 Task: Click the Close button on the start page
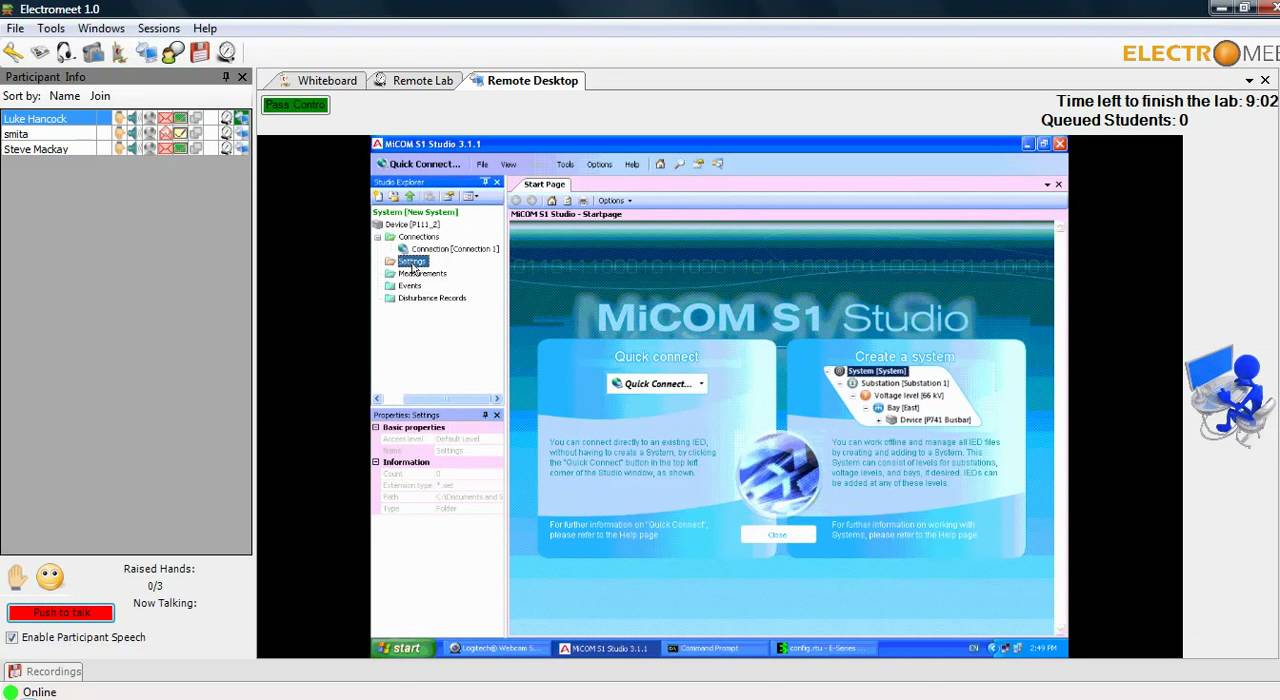coord(778,535)
